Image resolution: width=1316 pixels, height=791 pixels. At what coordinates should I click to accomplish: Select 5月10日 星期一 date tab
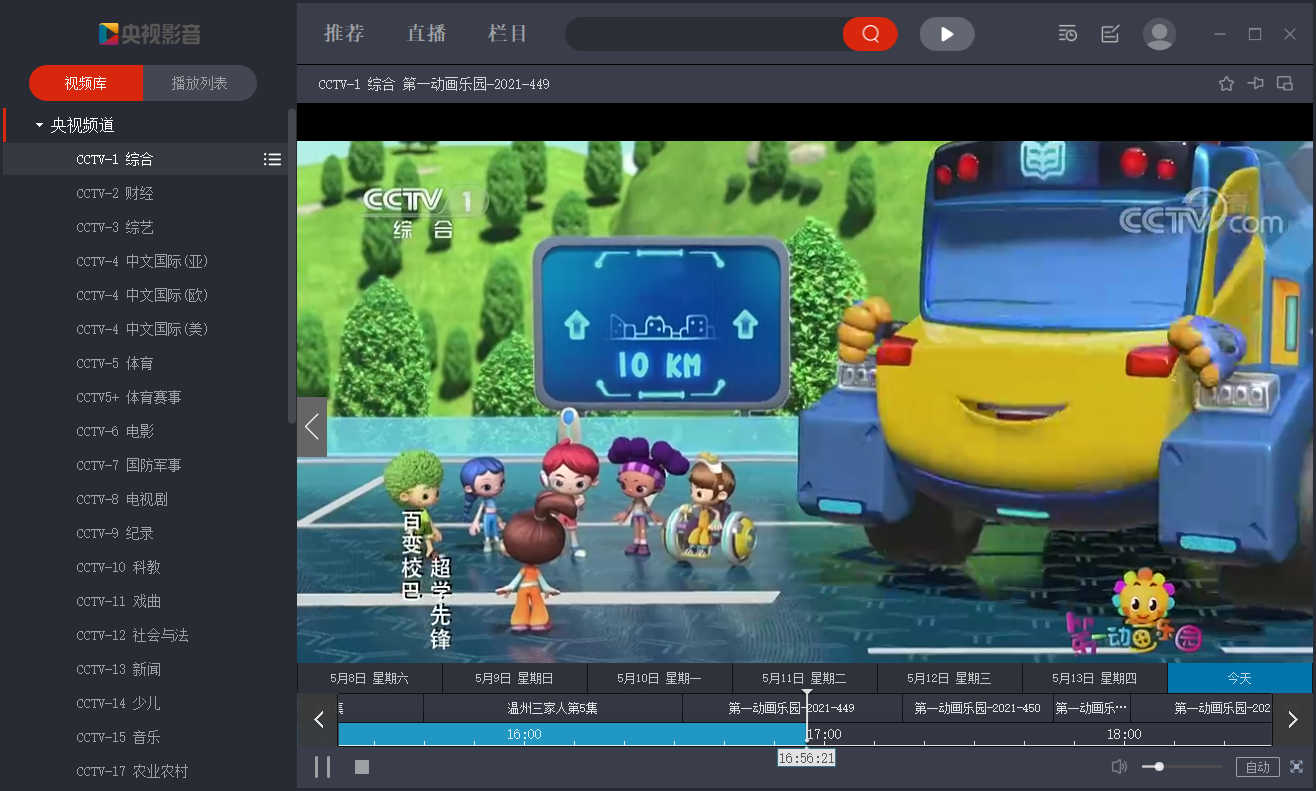(660, 678)
